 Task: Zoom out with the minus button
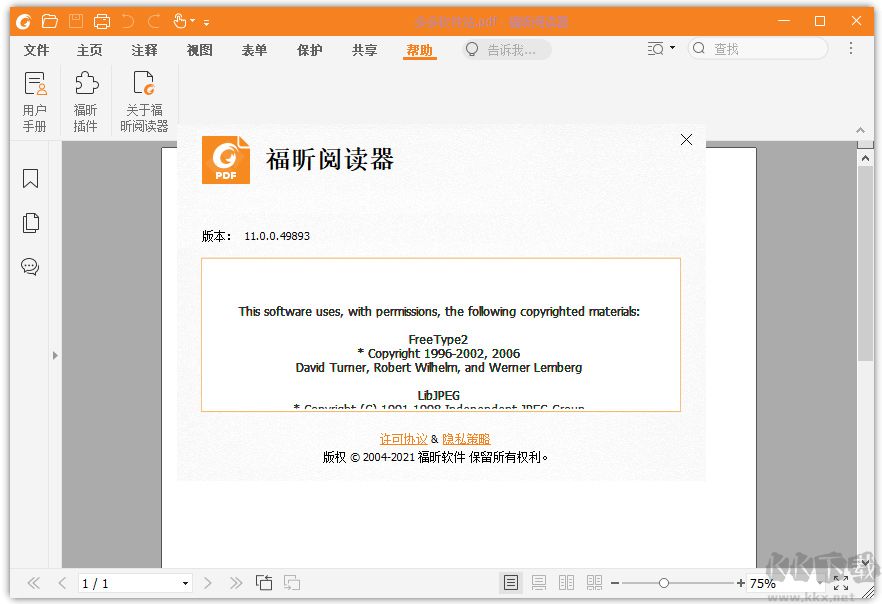615,583
